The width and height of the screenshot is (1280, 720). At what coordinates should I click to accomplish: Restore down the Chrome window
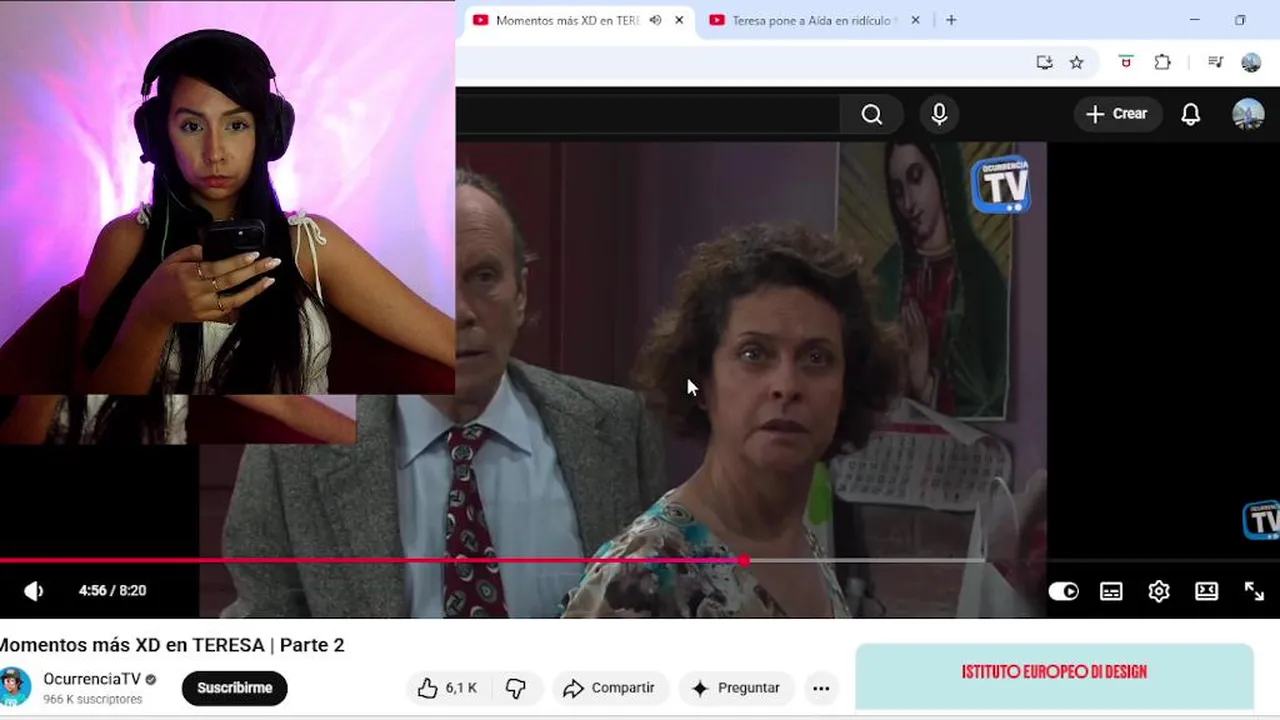tap(1240, 20)
